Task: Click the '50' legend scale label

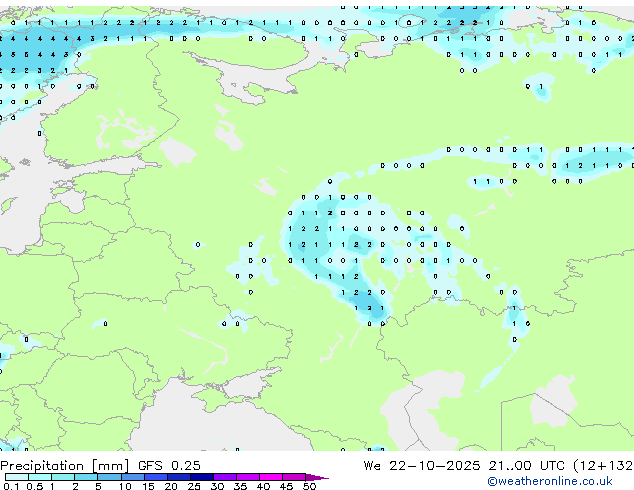Action: [309, 486]
